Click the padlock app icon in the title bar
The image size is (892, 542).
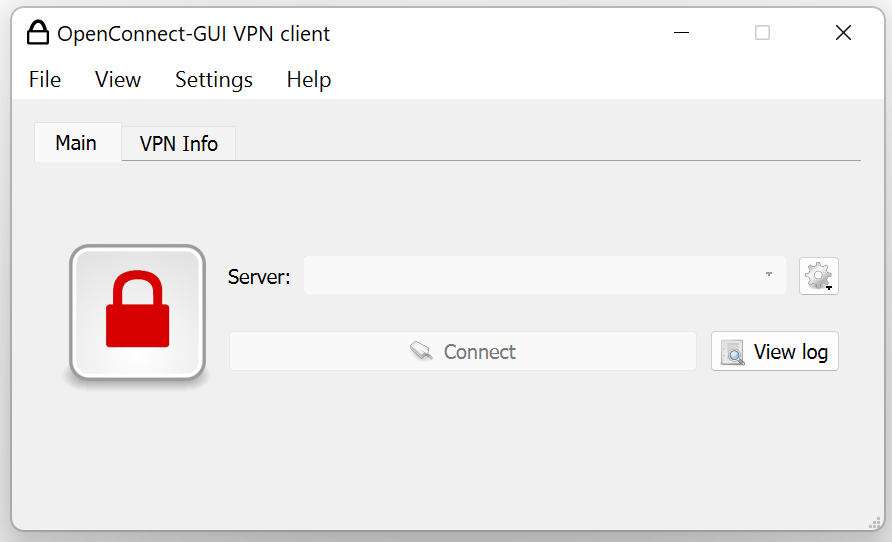point(37,33)
